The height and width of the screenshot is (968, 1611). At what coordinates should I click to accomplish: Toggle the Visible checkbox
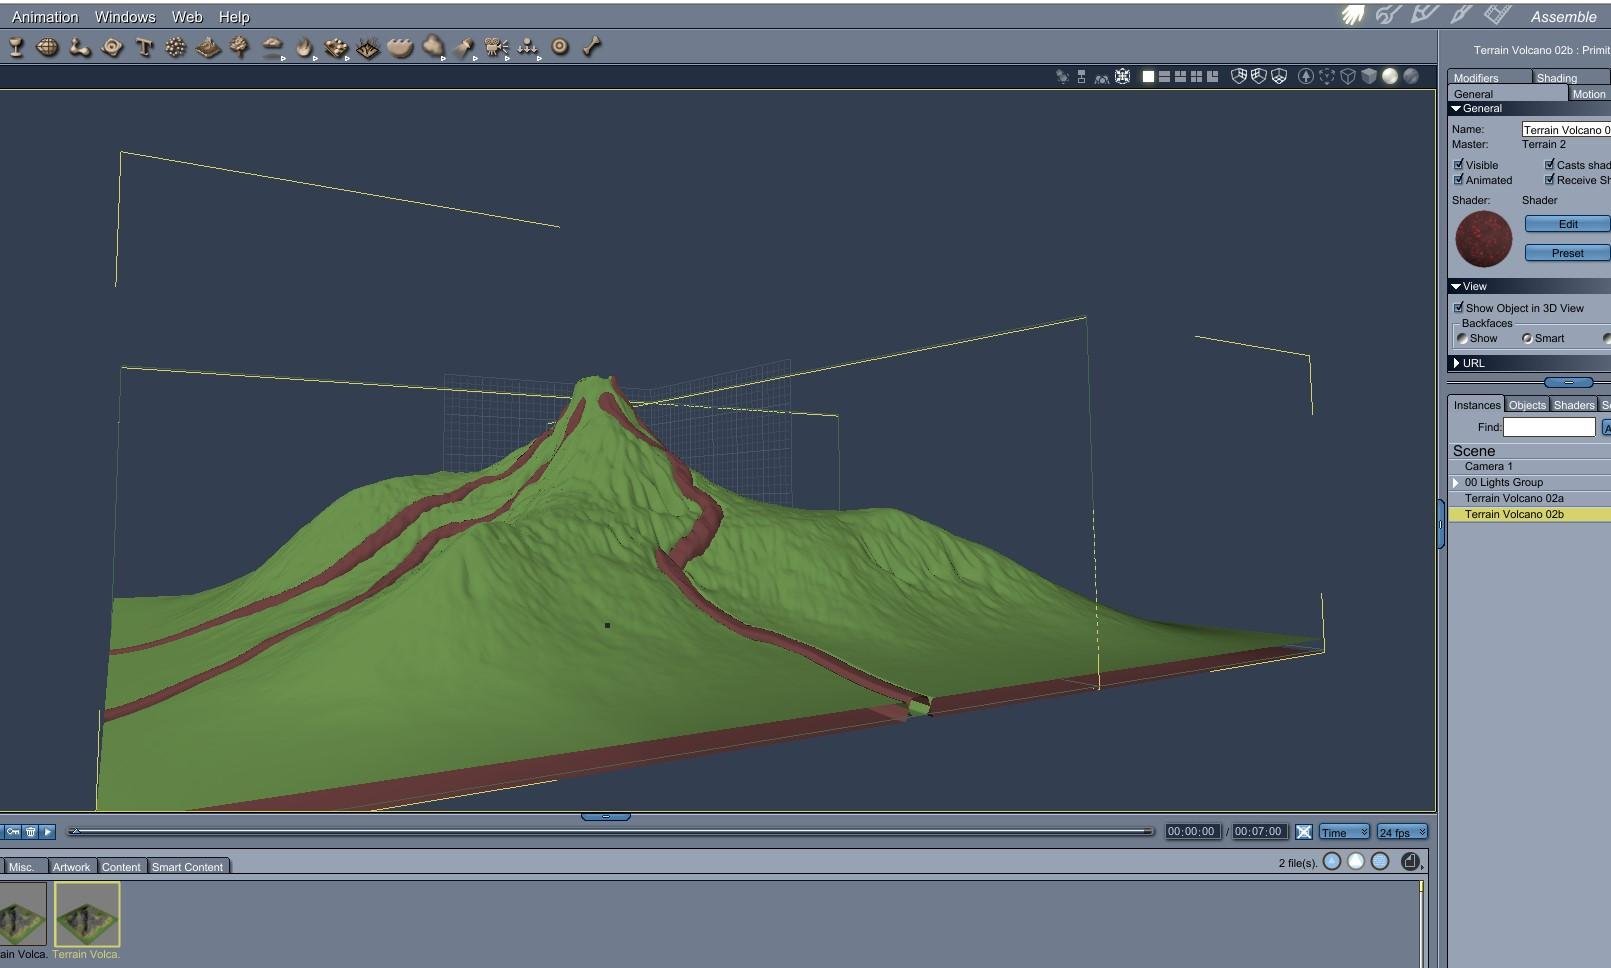tap(1459, 164)
